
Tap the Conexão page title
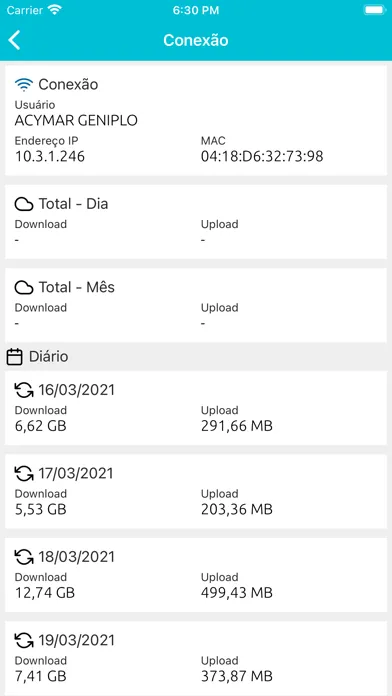click(x=196, y=40)
